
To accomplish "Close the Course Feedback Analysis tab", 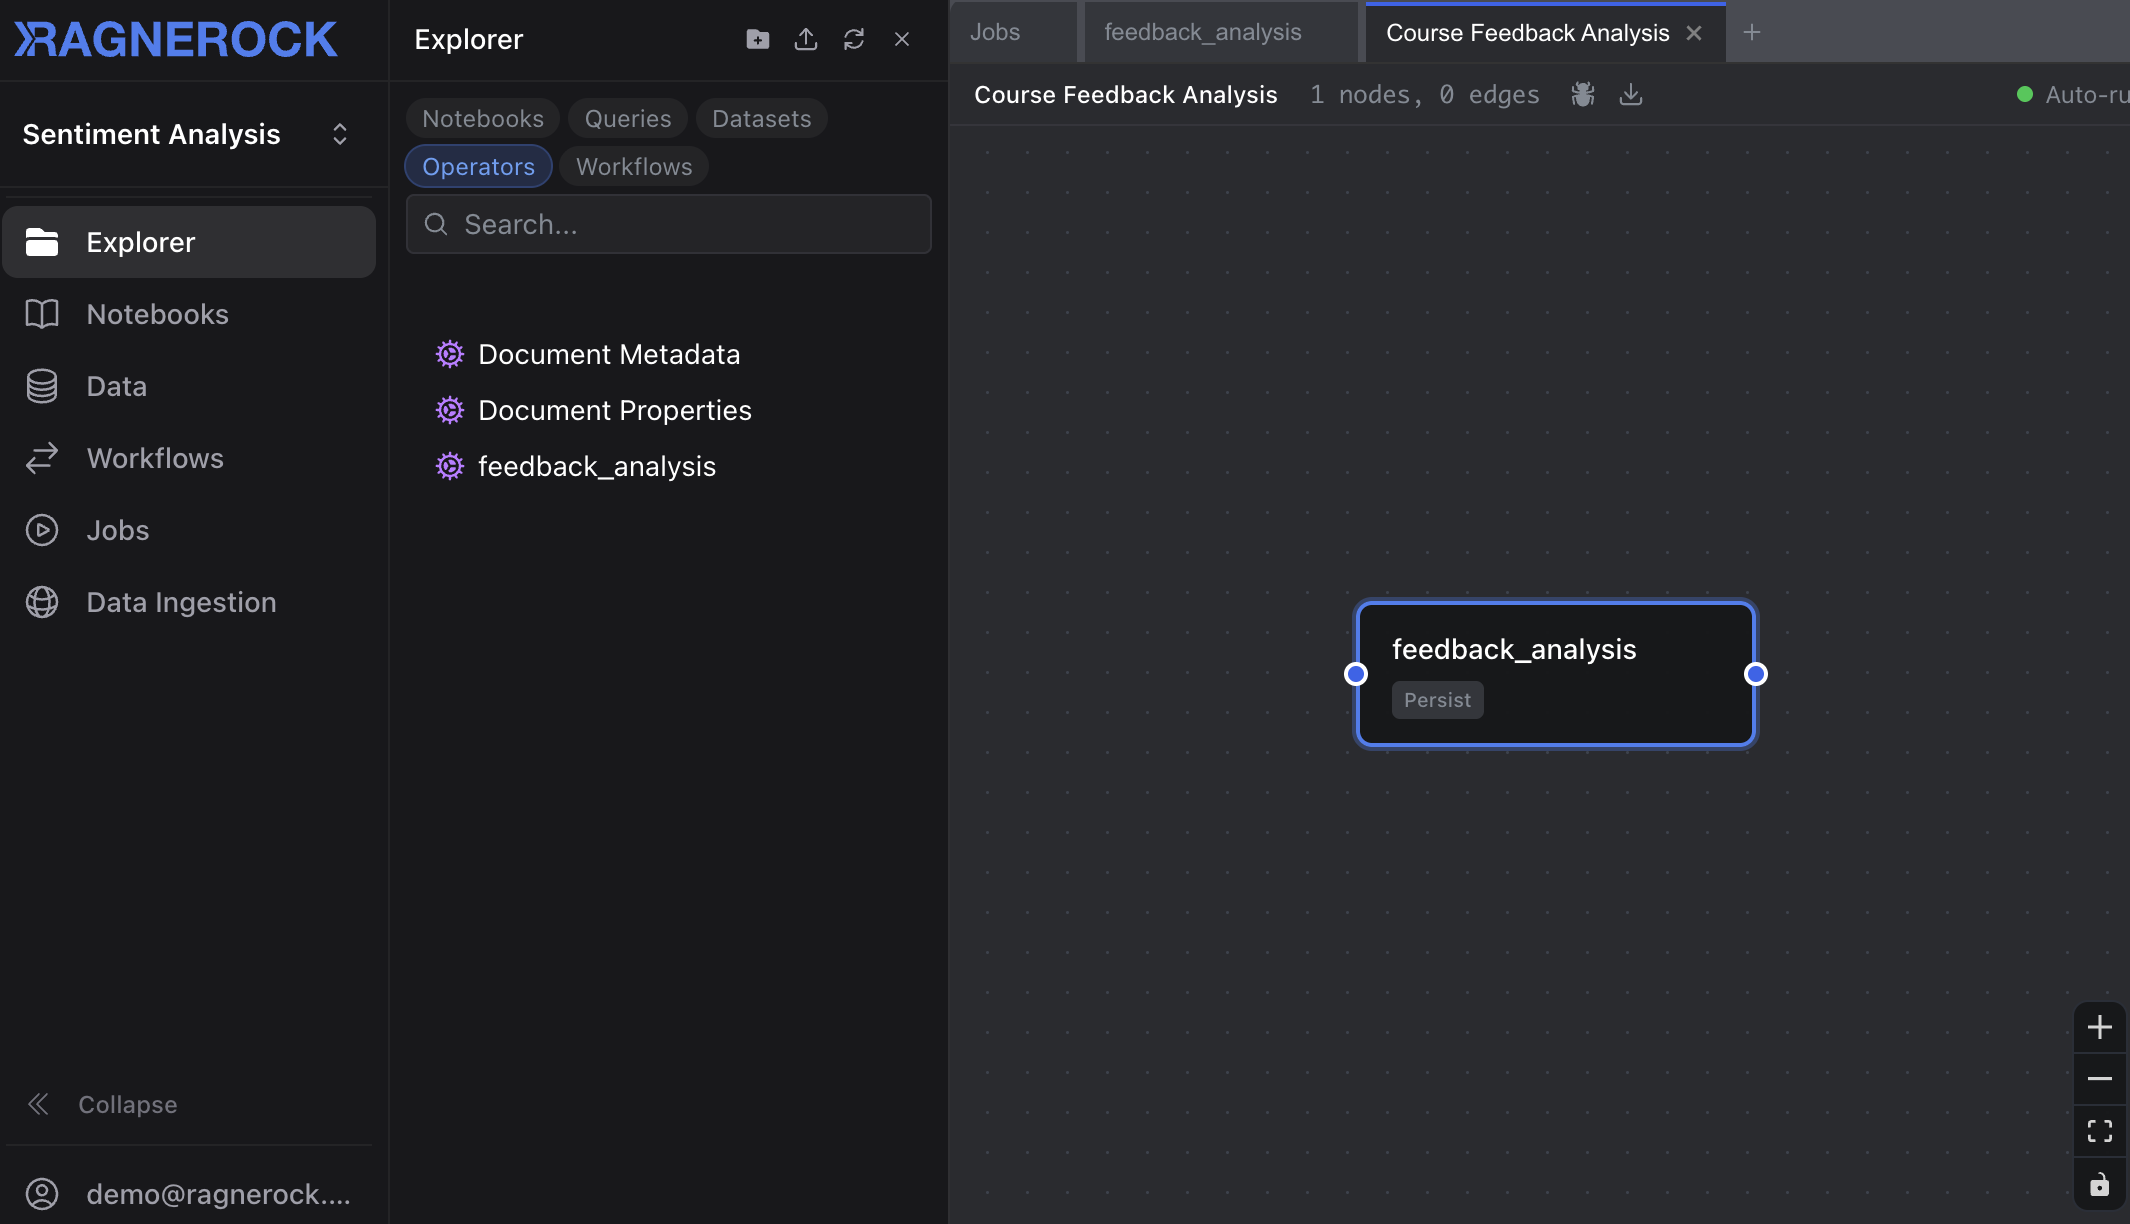I will (1694, 33).
